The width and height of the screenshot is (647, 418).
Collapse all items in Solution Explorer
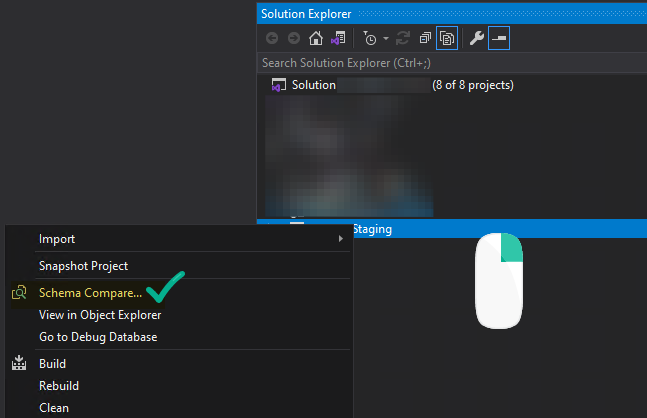tap(425, 38)
